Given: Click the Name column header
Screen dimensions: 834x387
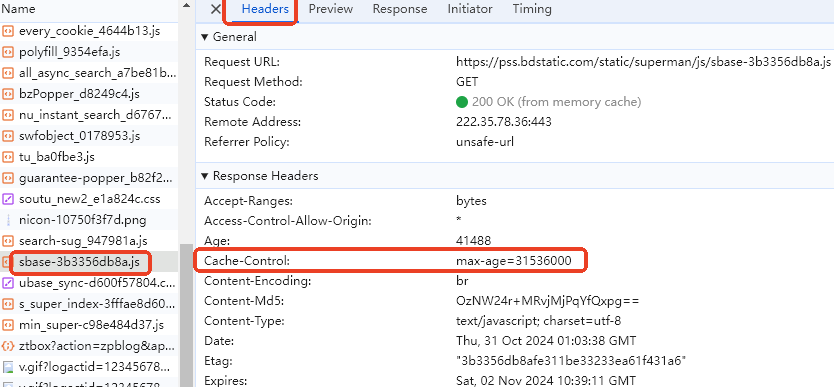Looking at the screenshot, I should point(18,9).
